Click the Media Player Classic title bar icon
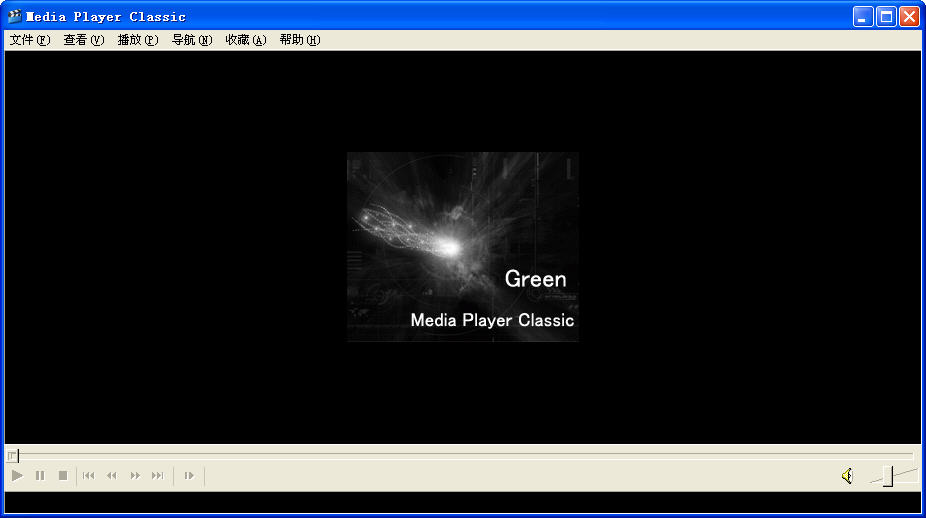The image size is (926, 518). coord(14,16)
